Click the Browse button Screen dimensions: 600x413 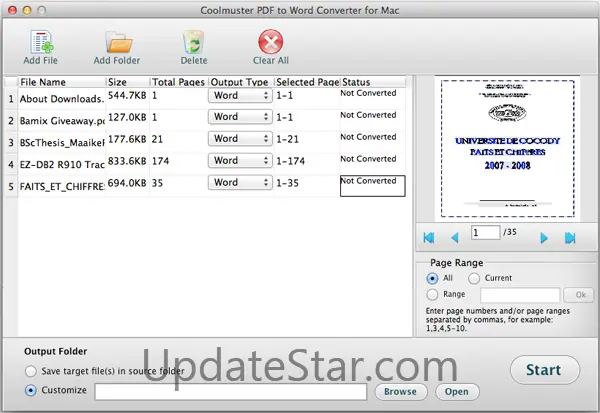401,392
